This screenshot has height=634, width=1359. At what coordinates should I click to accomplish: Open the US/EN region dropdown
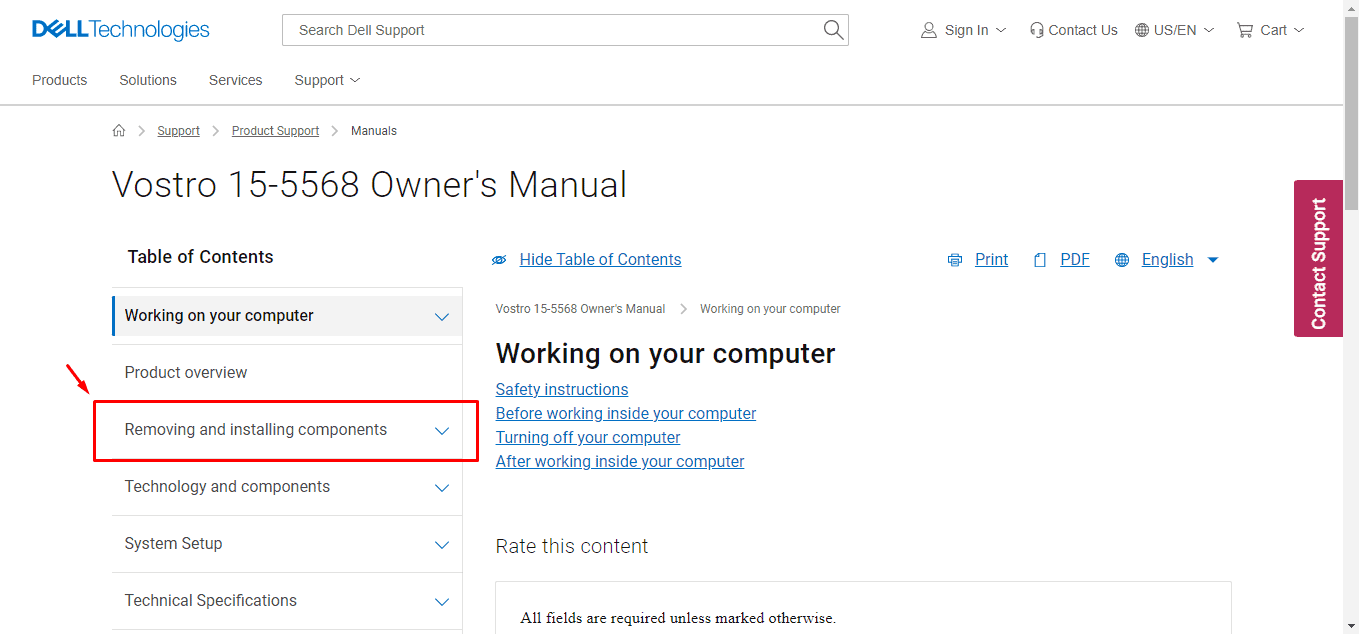[x=1174, y=29]
